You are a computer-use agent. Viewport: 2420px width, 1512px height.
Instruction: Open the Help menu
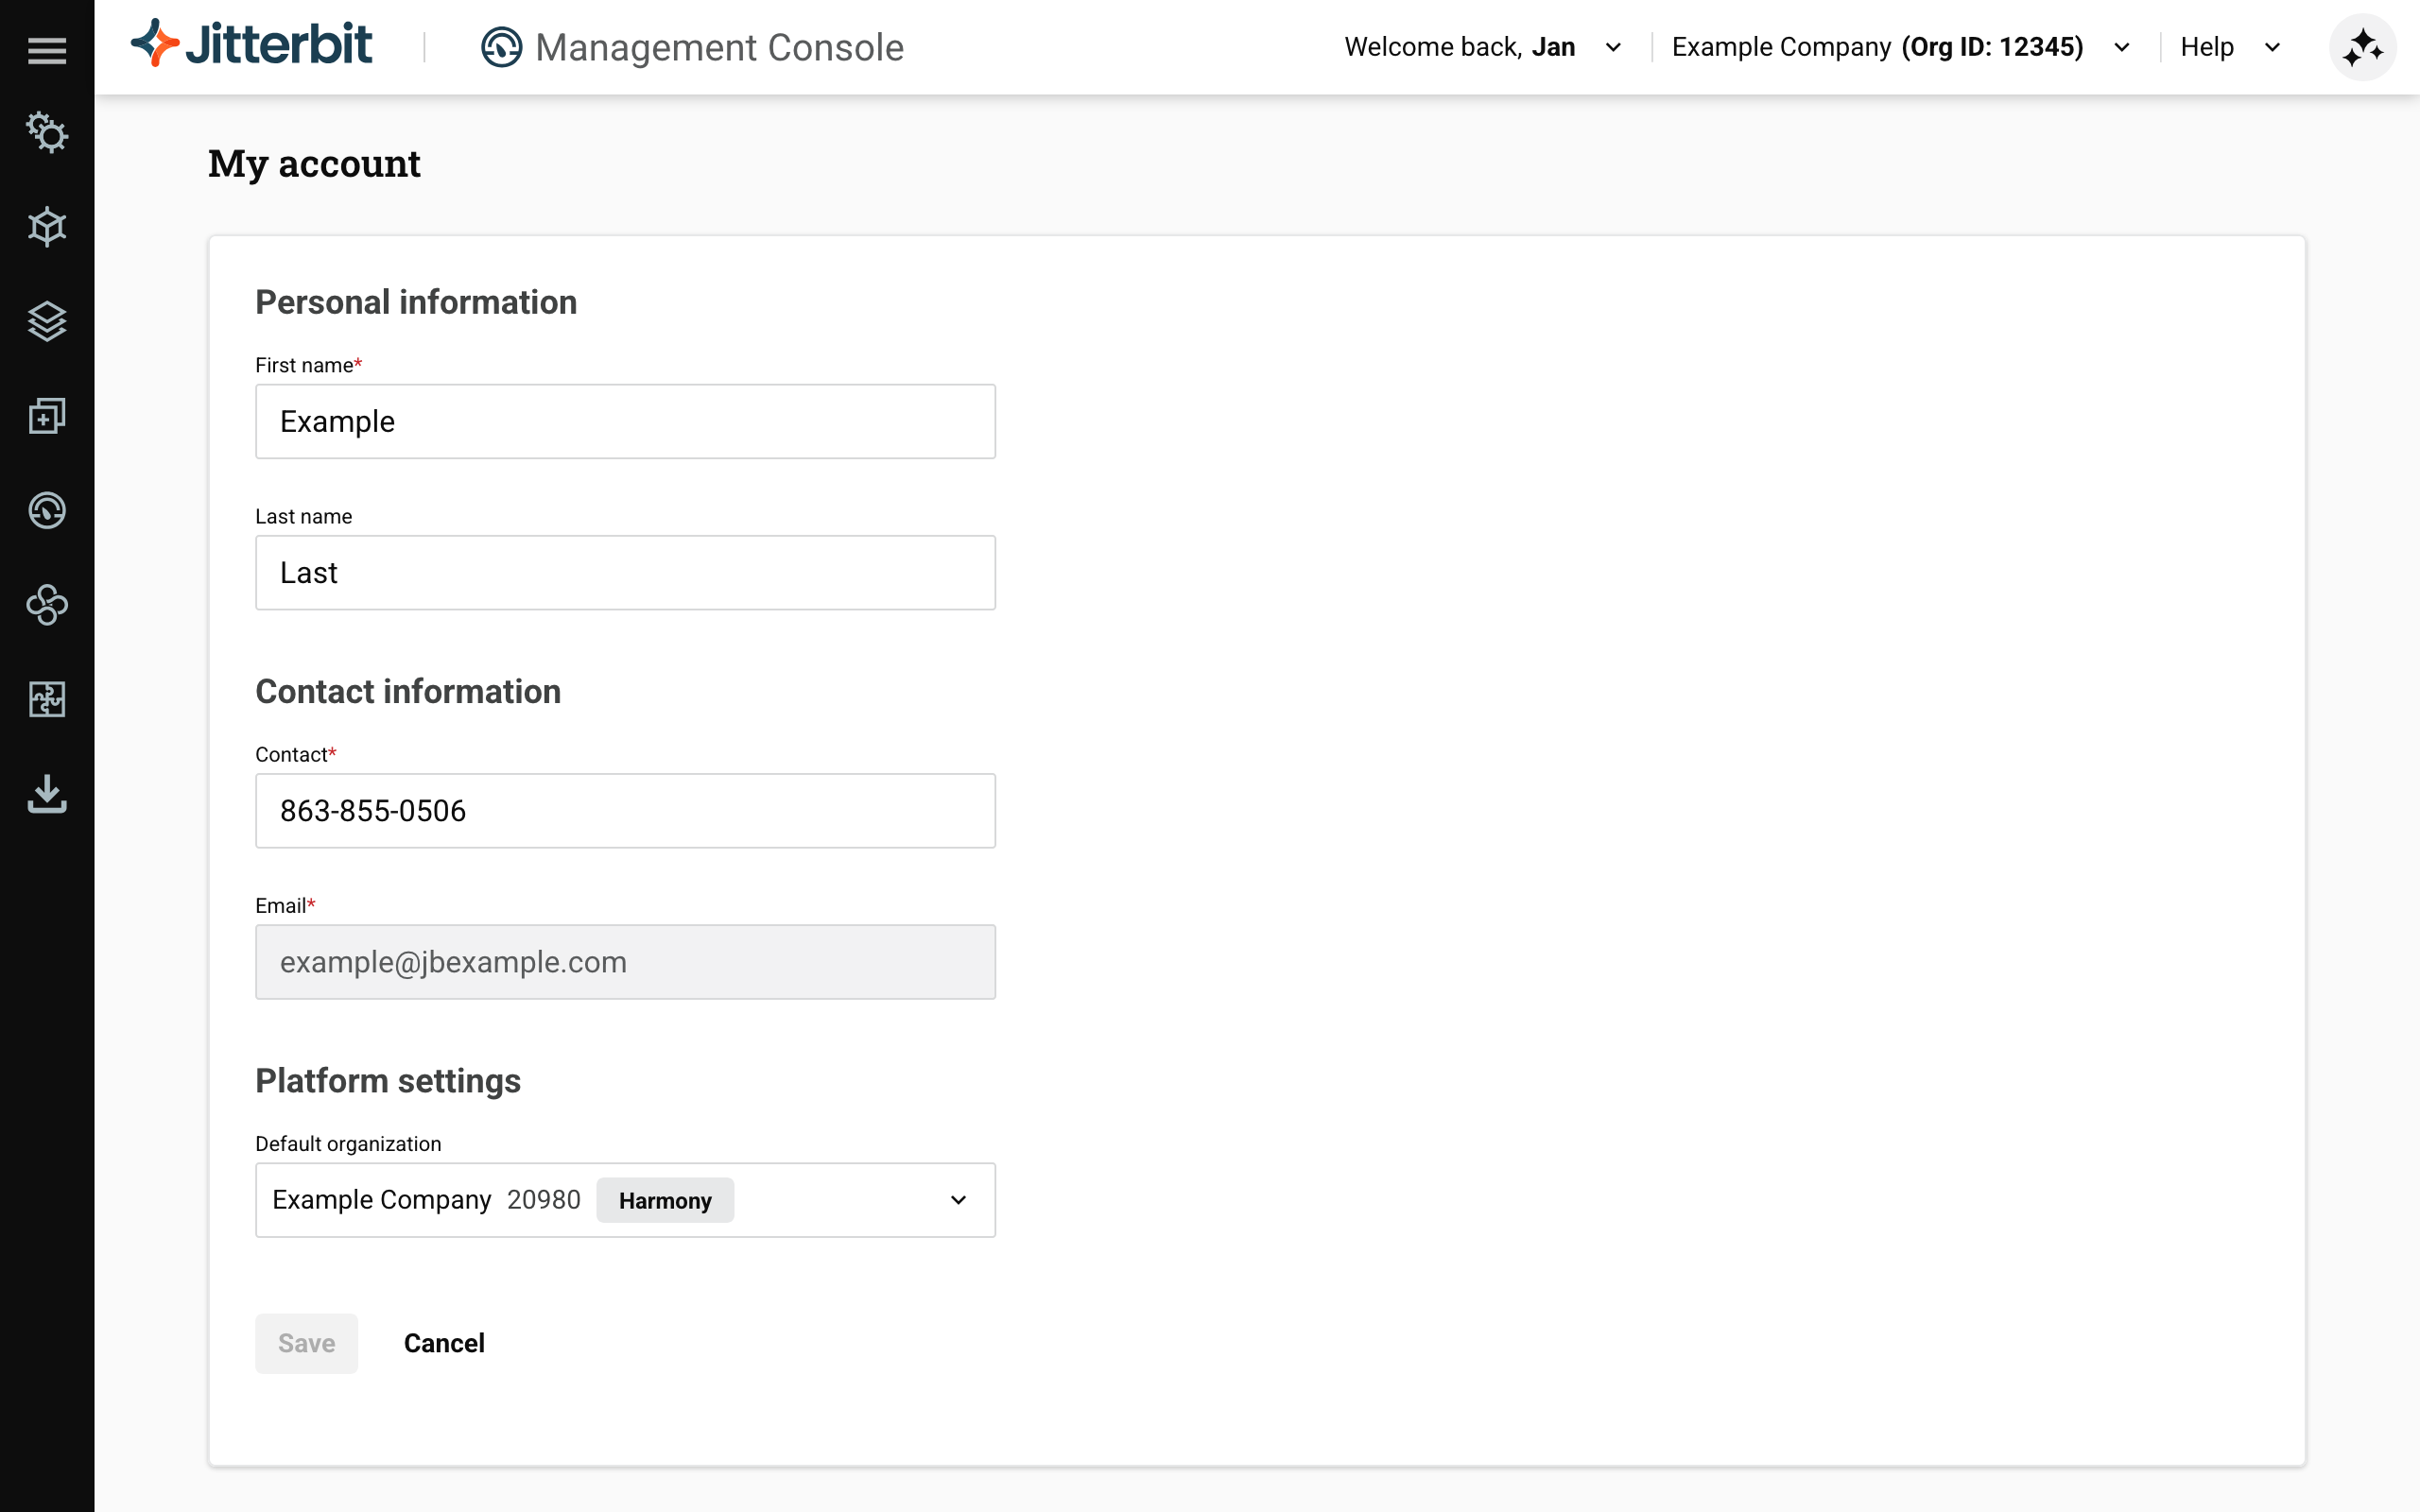click(x=2229, y=47)
